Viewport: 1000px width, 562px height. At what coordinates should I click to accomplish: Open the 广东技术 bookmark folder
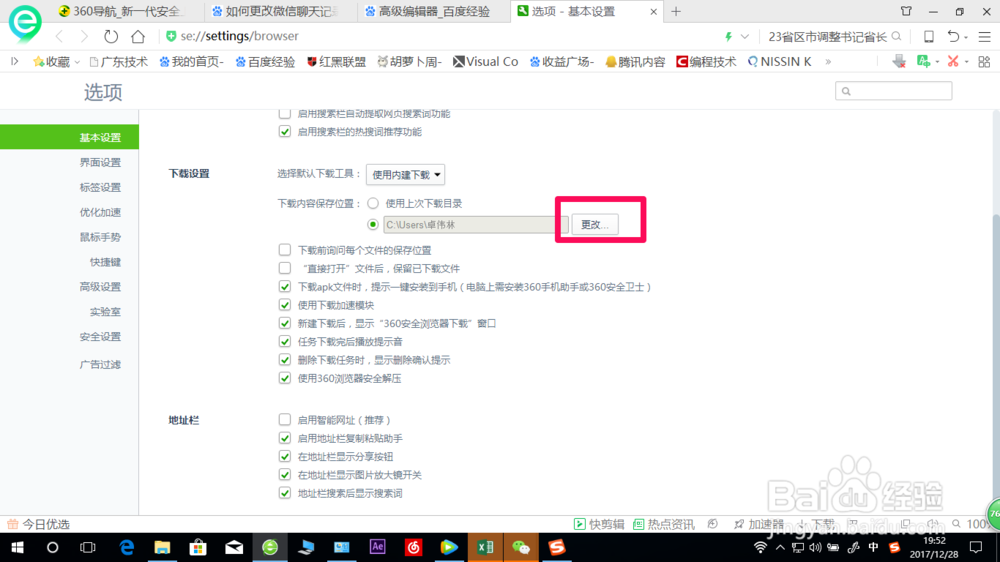[119, 62]
